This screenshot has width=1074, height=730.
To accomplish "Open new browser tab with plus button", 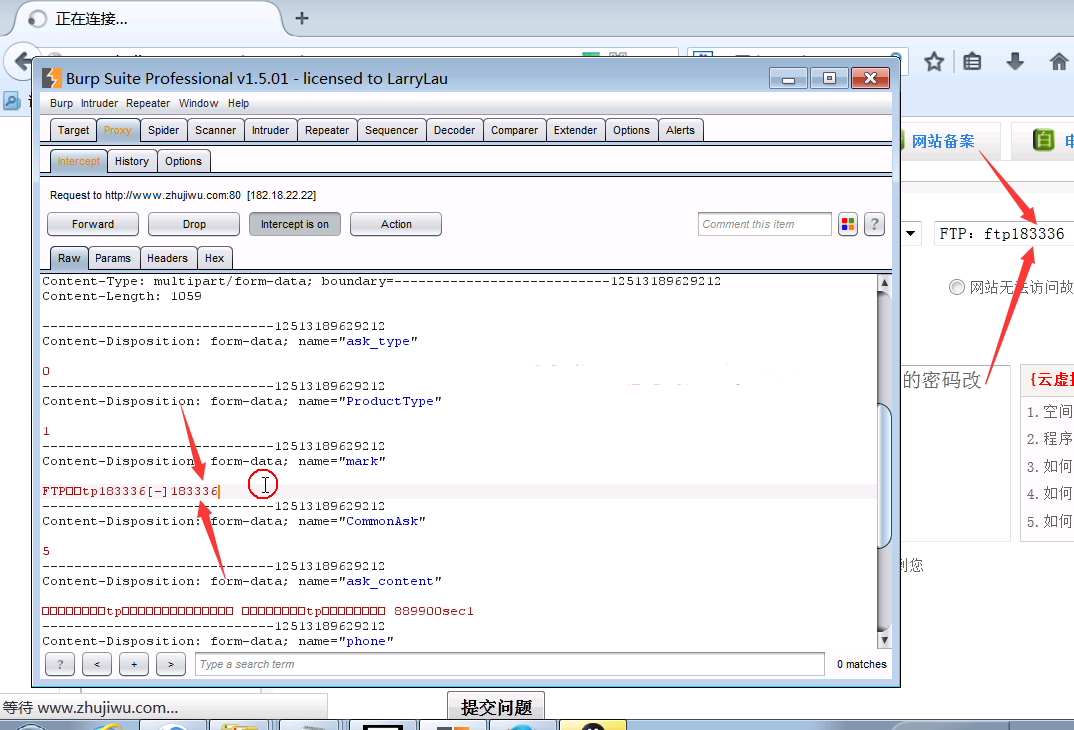I will [302, 18].
